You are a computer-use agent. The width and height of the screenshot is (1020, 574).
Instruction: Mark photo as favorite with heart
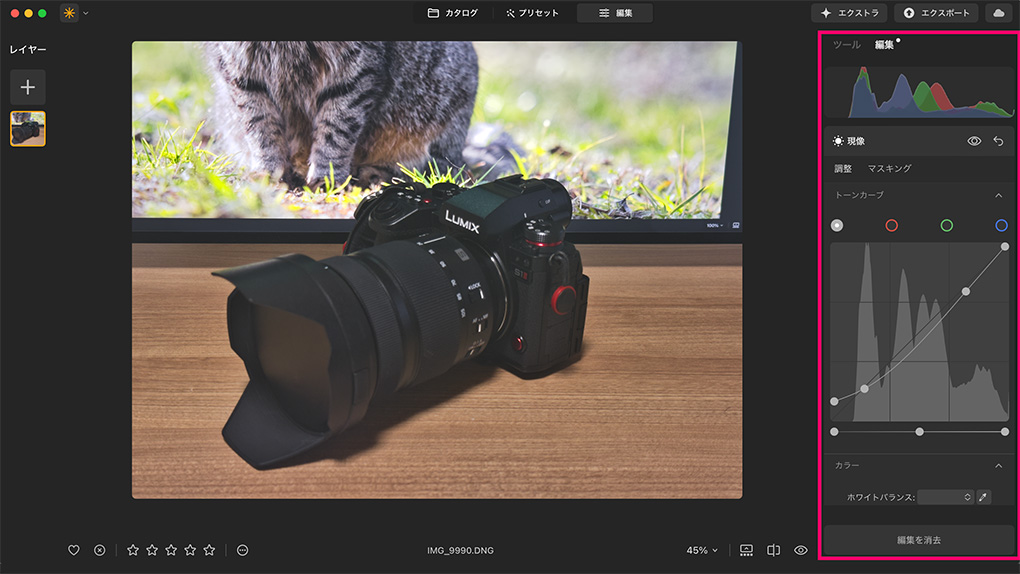point(74,551)
